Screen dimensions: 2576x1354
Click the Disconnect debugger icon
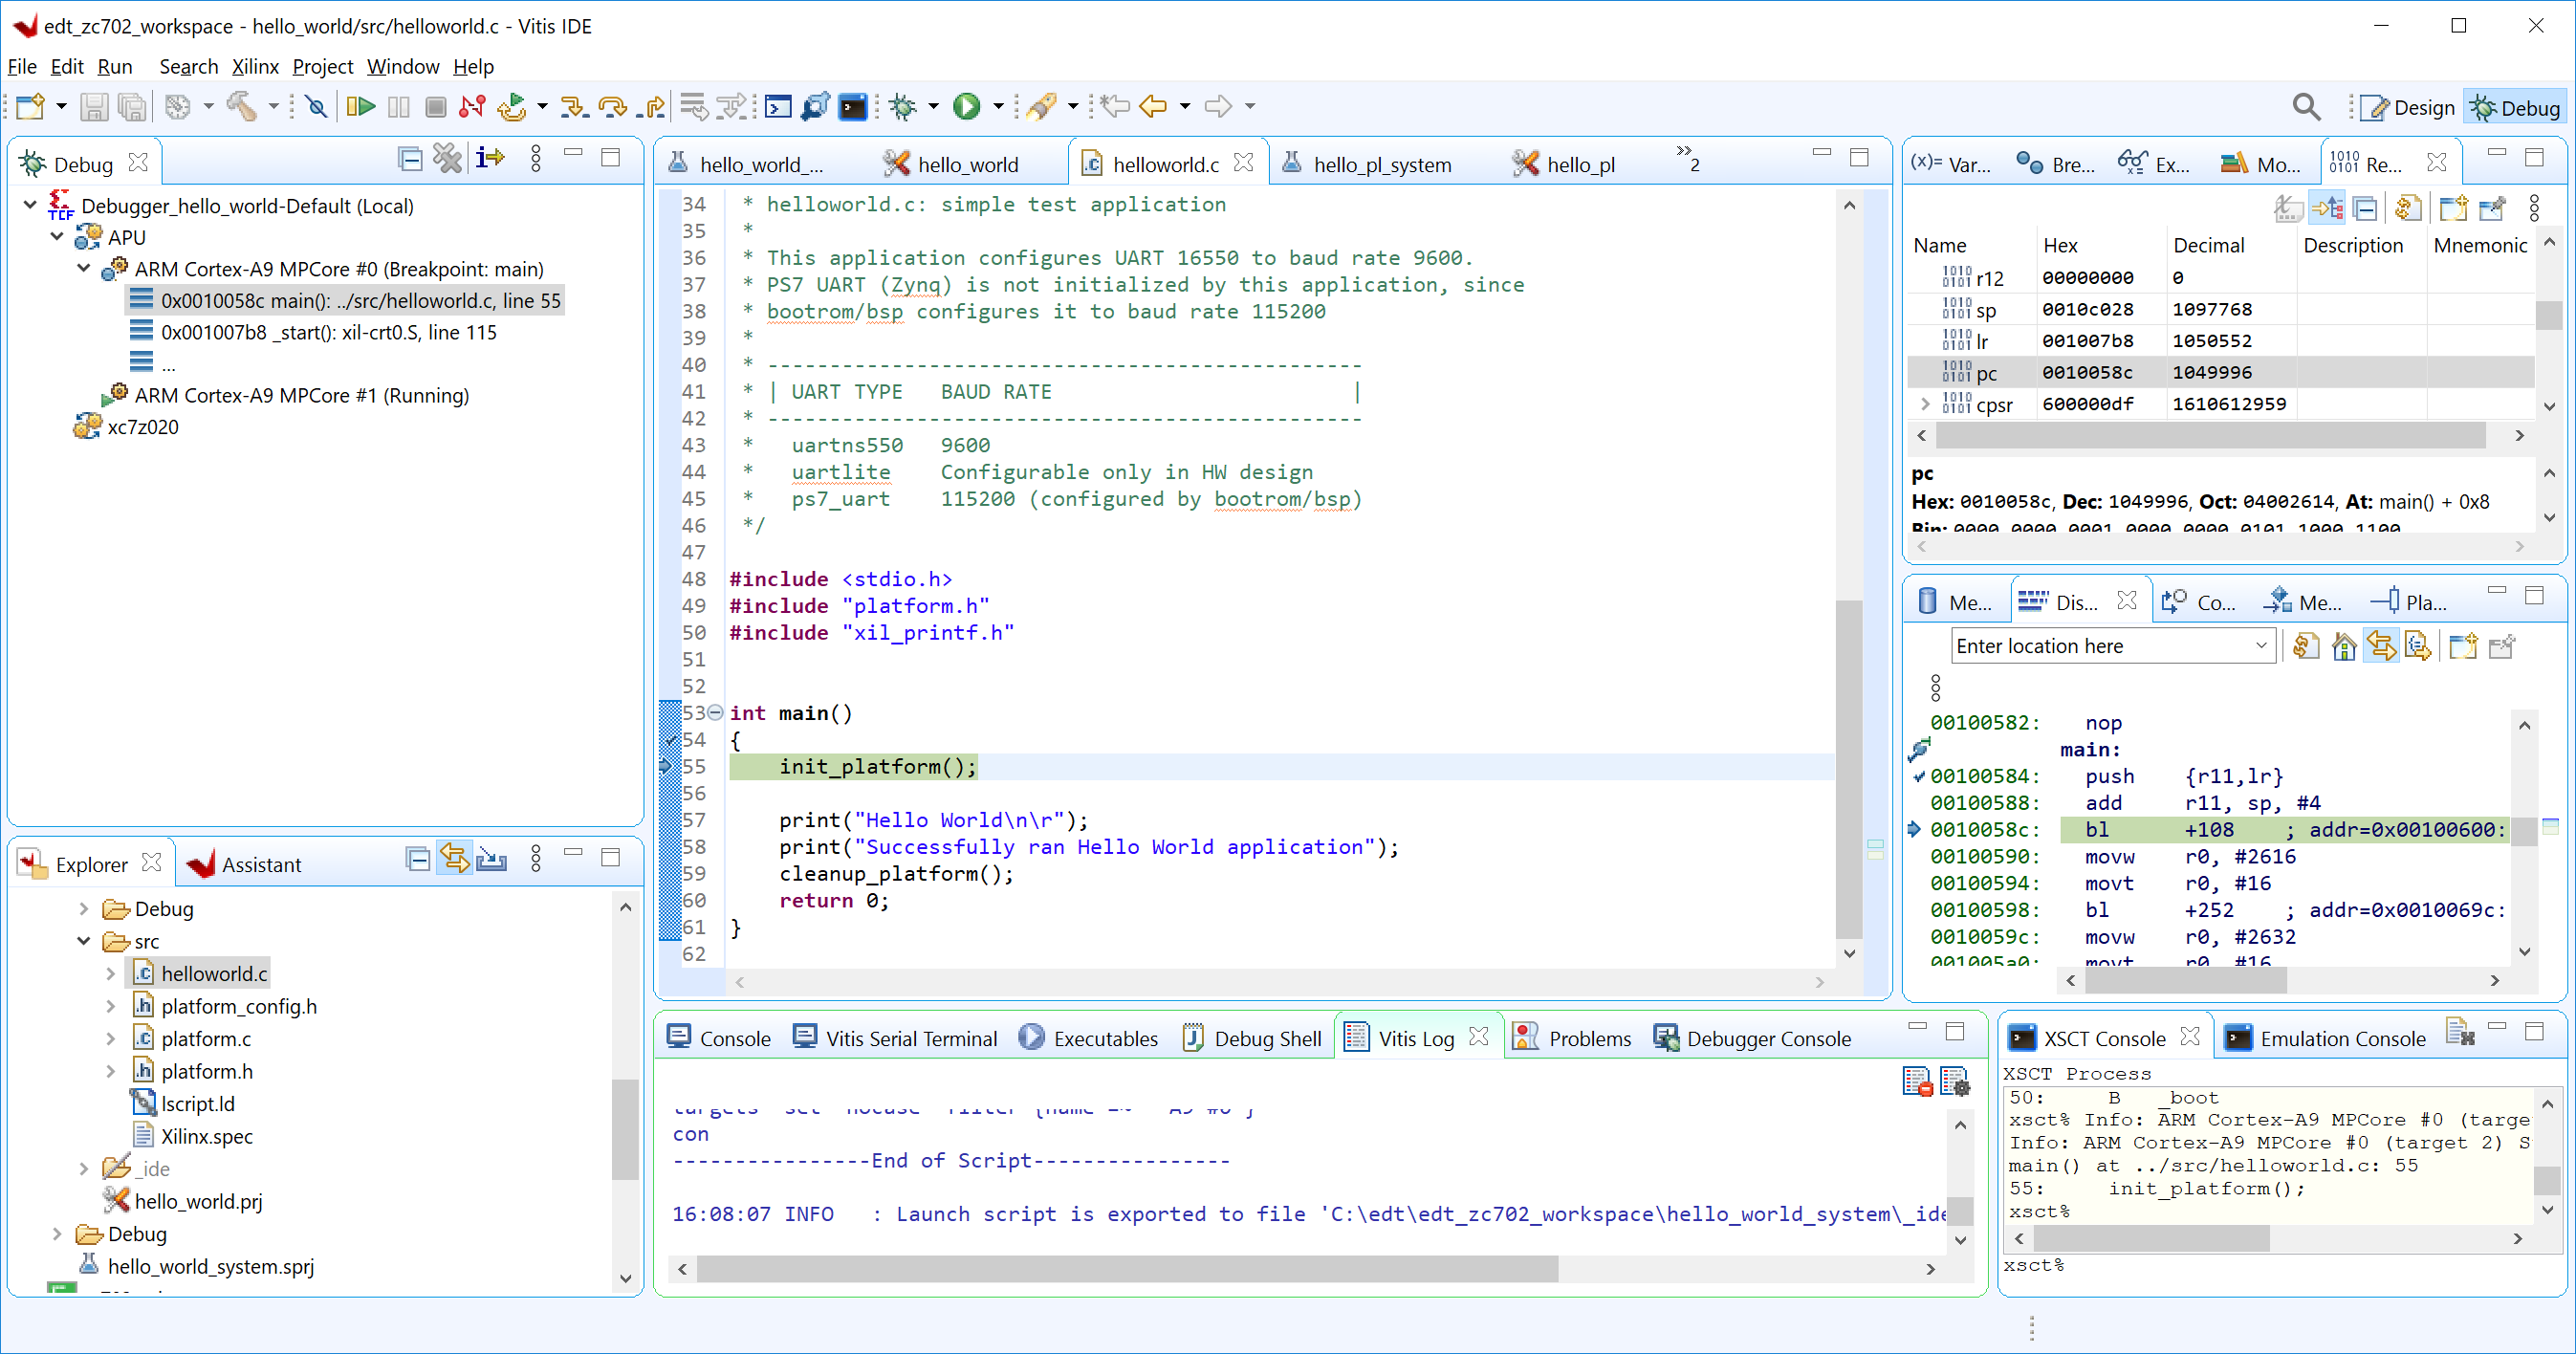click(473, 106)
